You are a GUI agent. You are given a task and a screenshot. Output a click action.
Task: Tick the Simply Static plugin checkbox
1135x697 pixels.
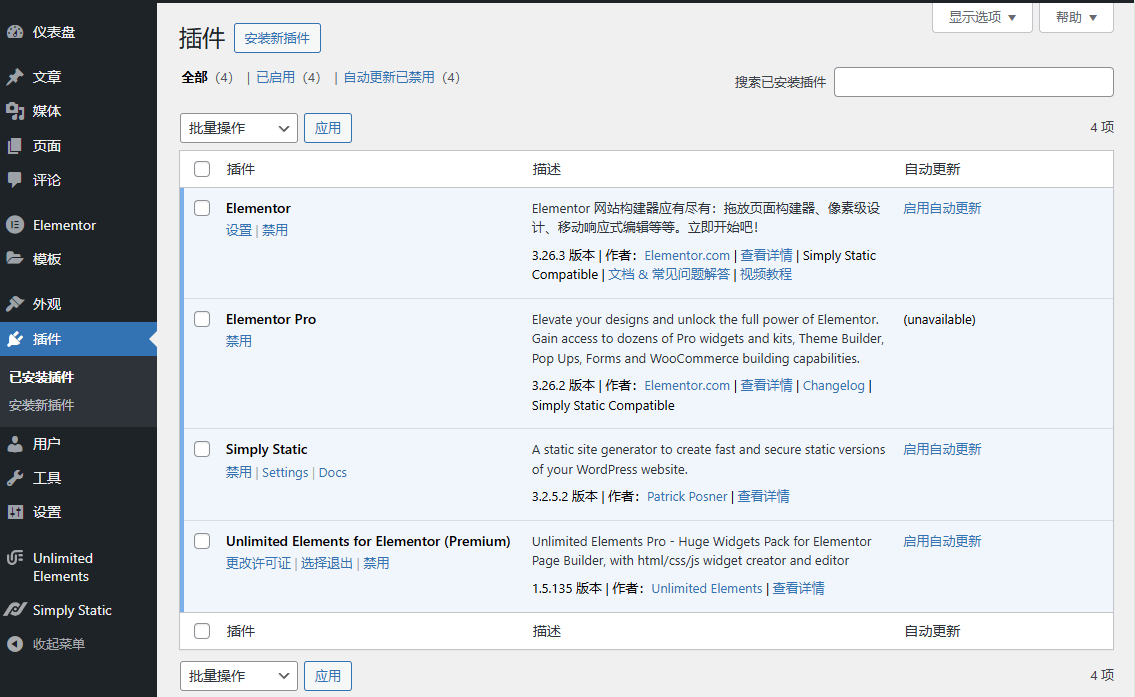(202, 449)
